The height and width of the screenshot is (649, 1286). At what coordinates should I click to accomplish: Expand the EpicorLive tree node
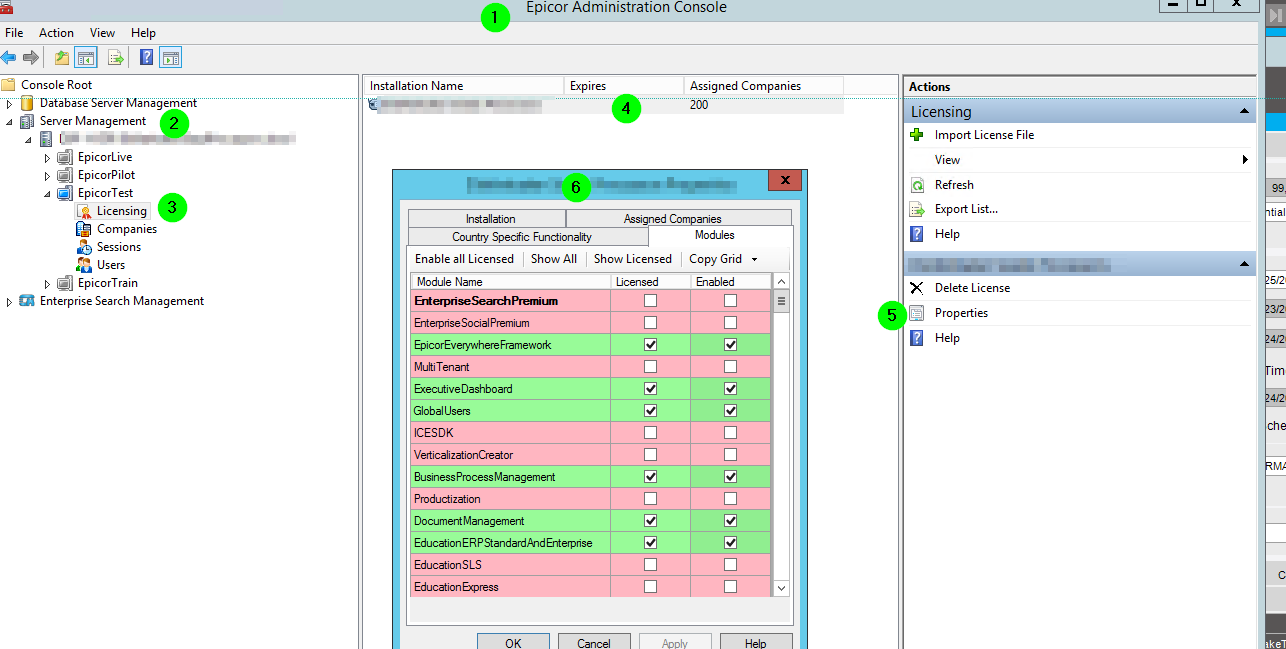(47, 158)
